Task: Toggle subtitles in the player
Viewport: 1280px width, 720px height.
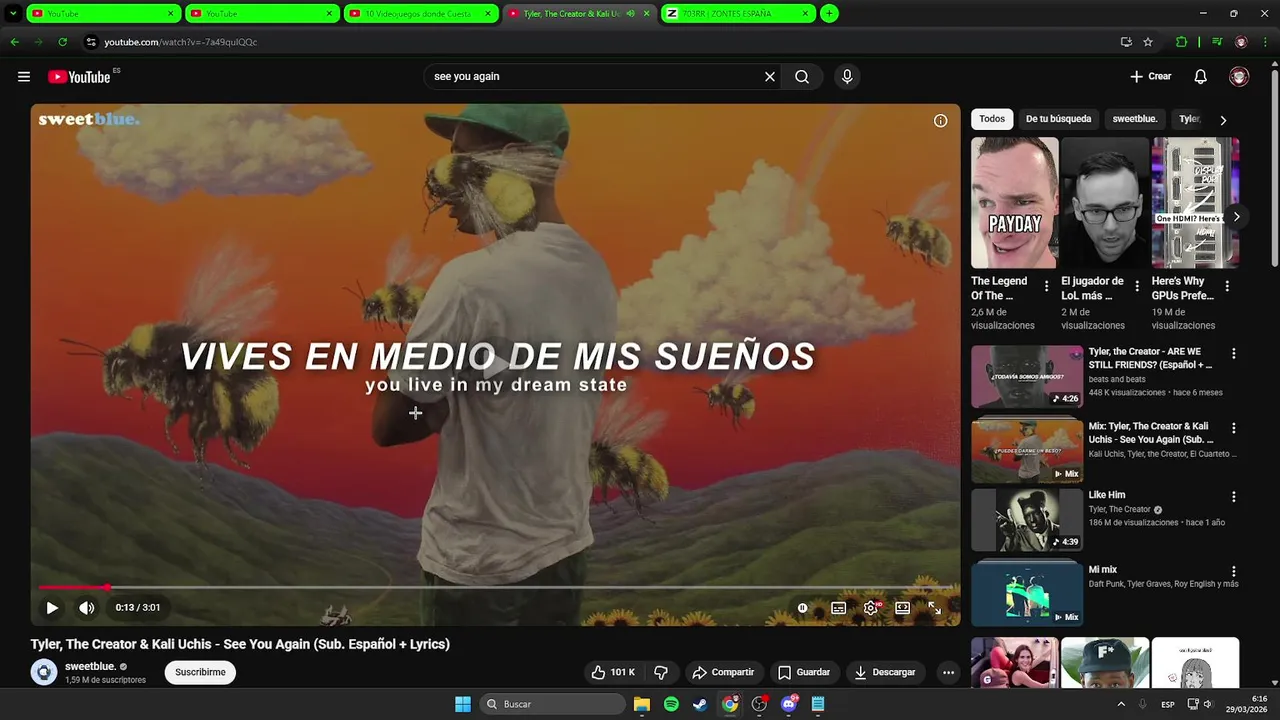Action: point(838,607)
